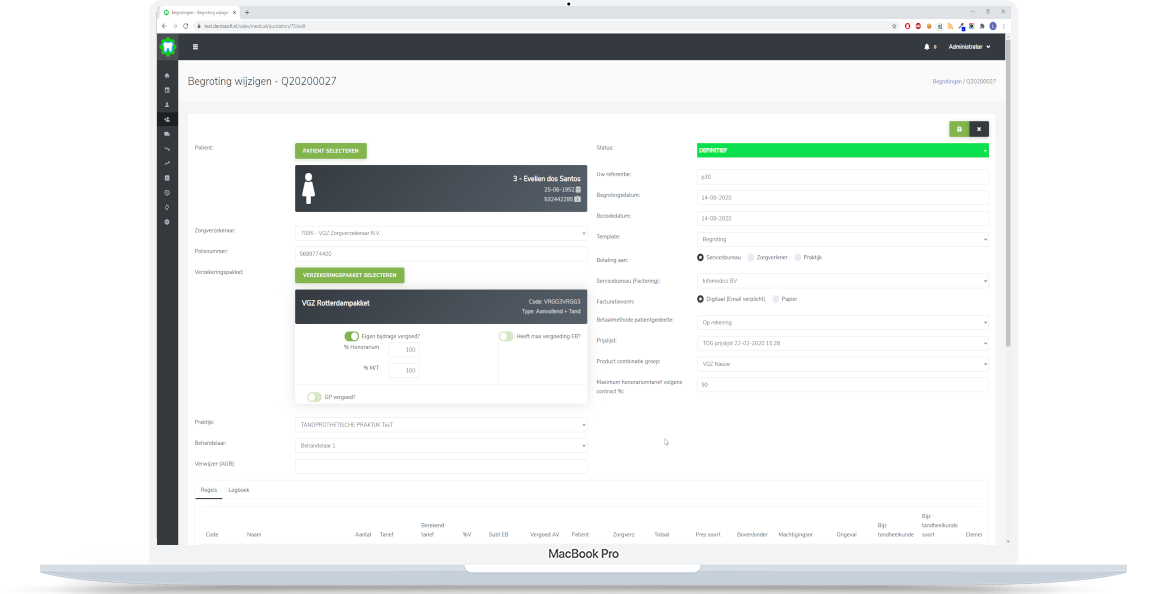Click the 'Patient selecteren' button

click(331, 151)
